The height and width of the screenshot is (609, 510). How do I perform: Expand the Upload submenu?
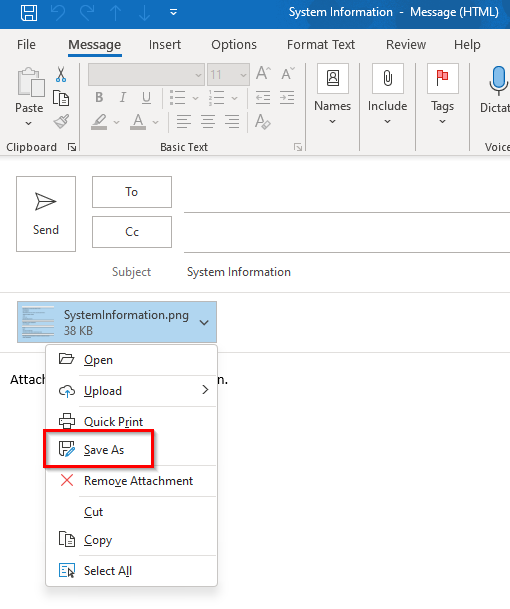click(131, 391)
